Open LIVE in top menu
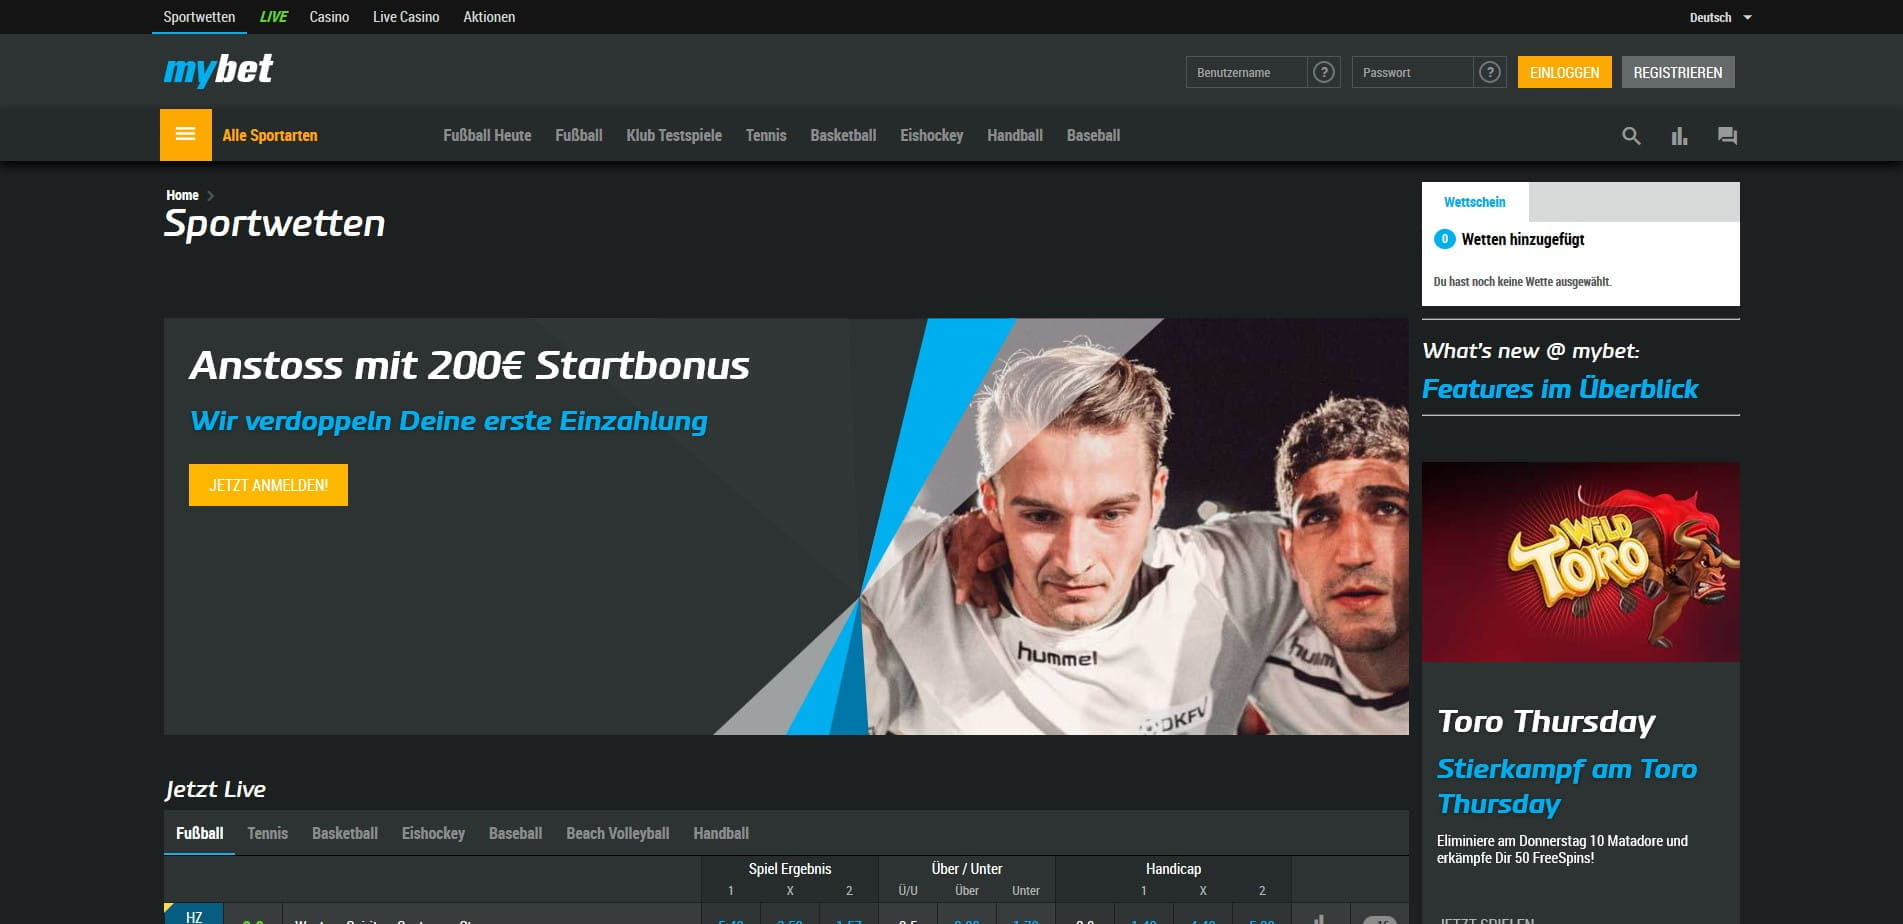This screenshot has width=1903, height=924. point(273,17)
